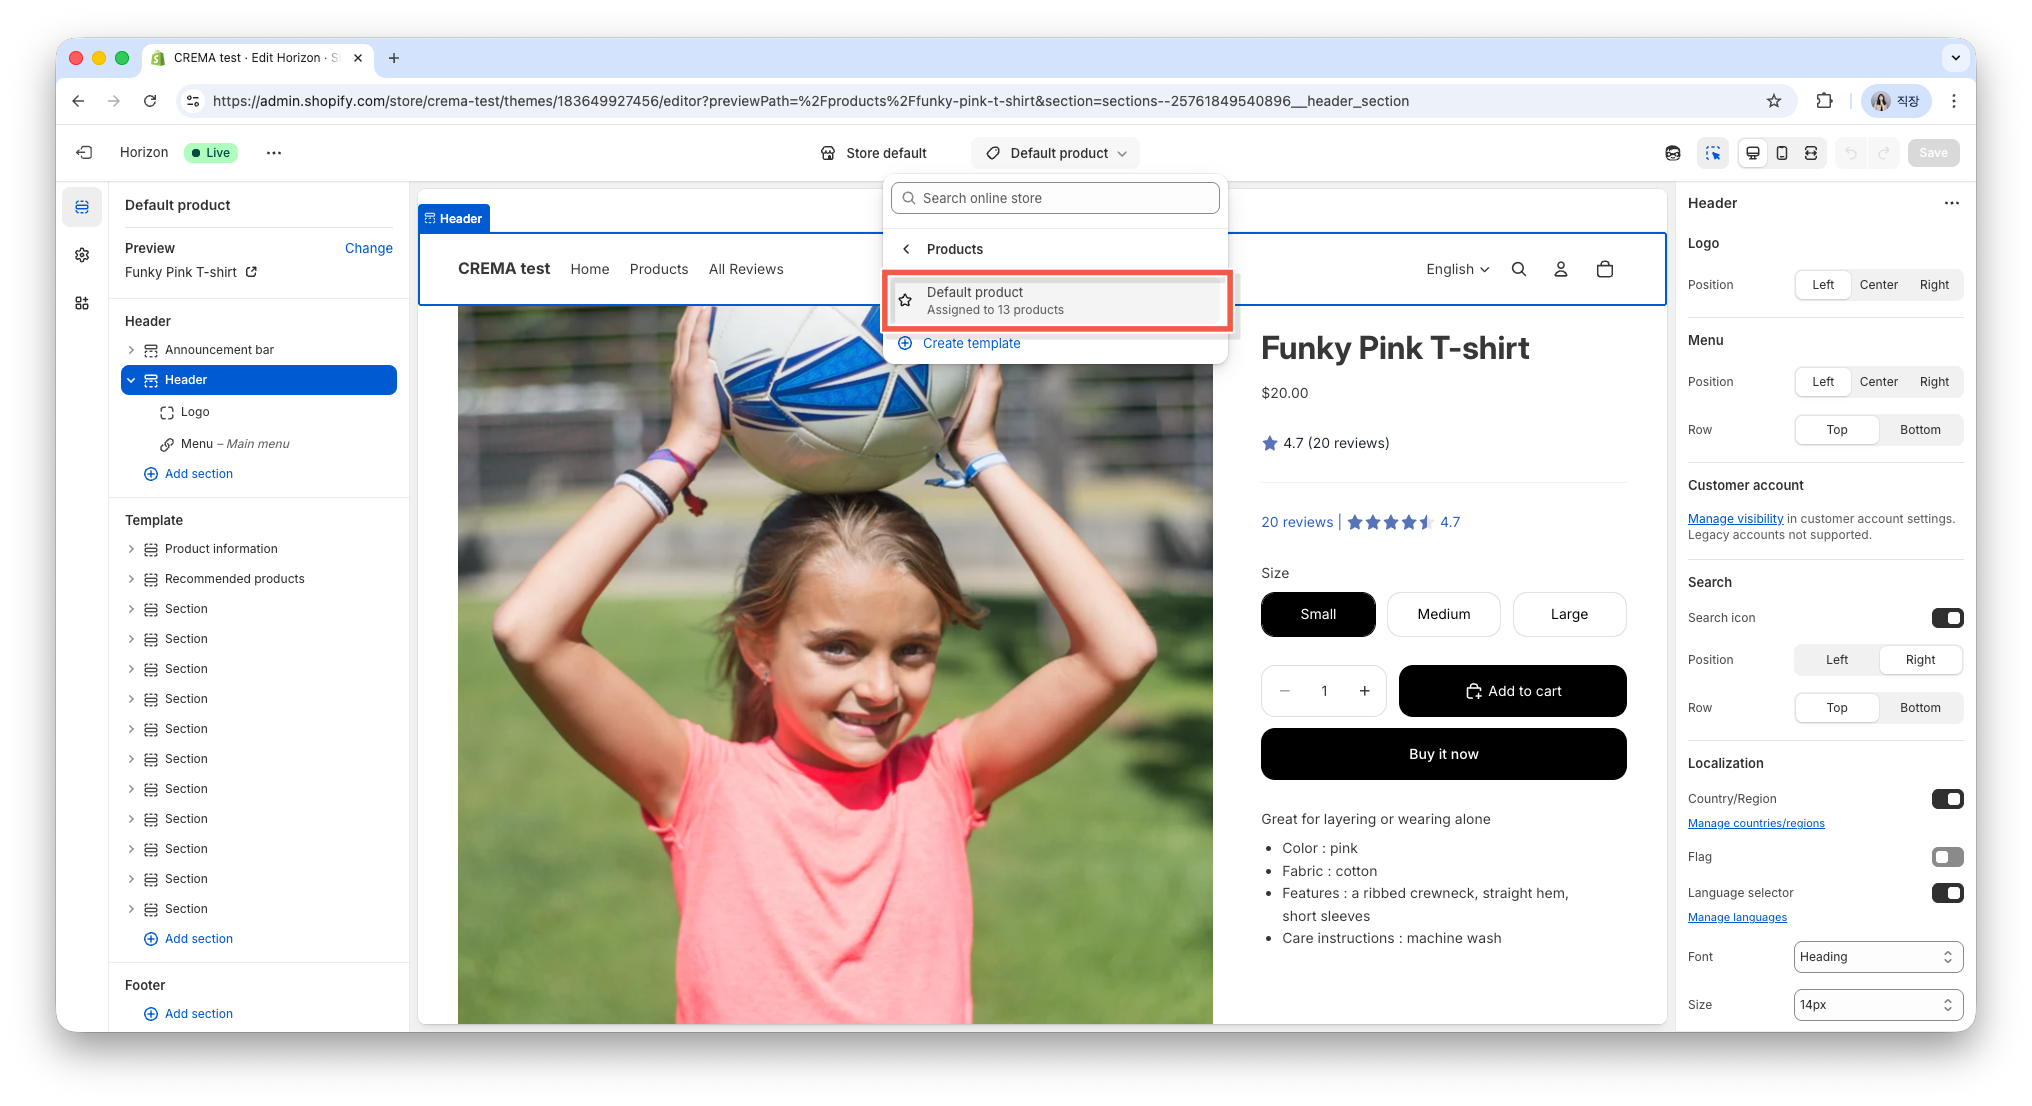This screenshot has height=1106, width=2032.
Task: Open the Header panel ellipsis menu
Action: pos(1951,203)
